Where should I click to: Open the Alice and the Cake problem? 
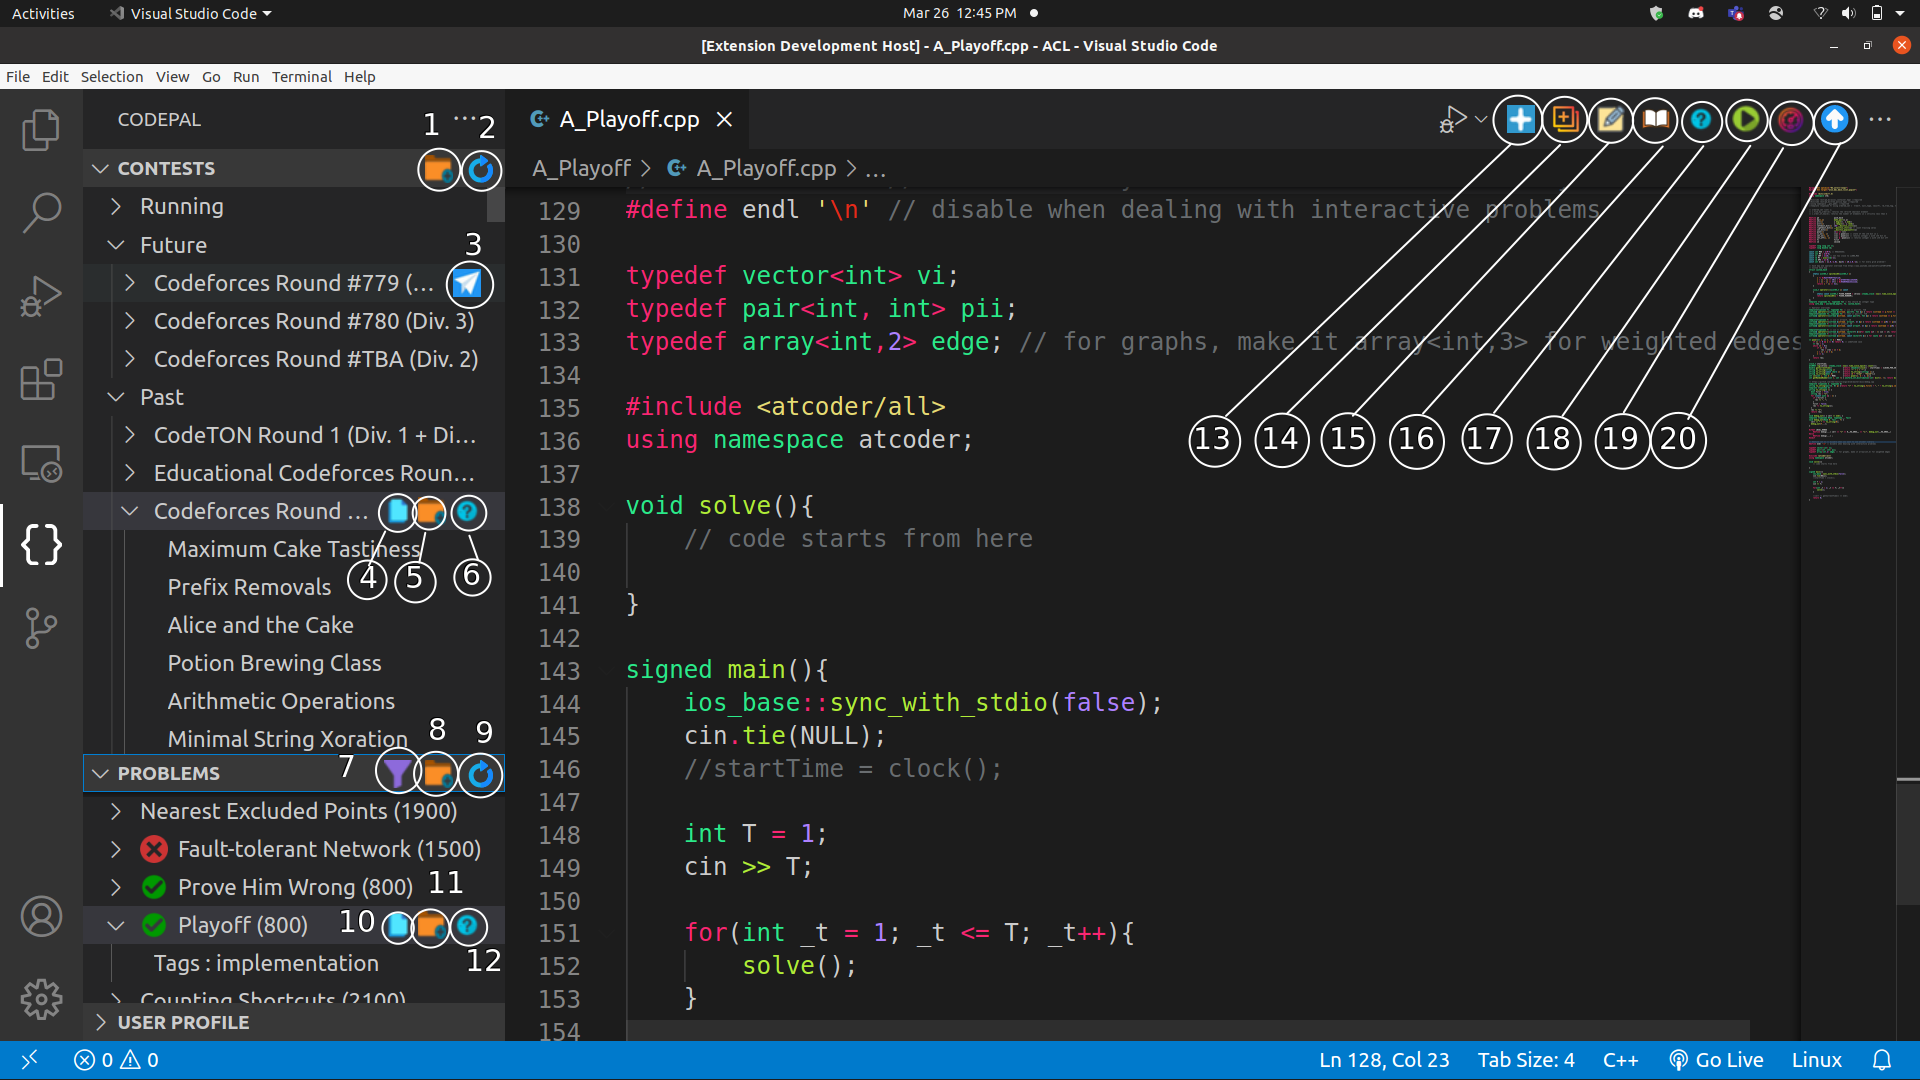[260, 625]
